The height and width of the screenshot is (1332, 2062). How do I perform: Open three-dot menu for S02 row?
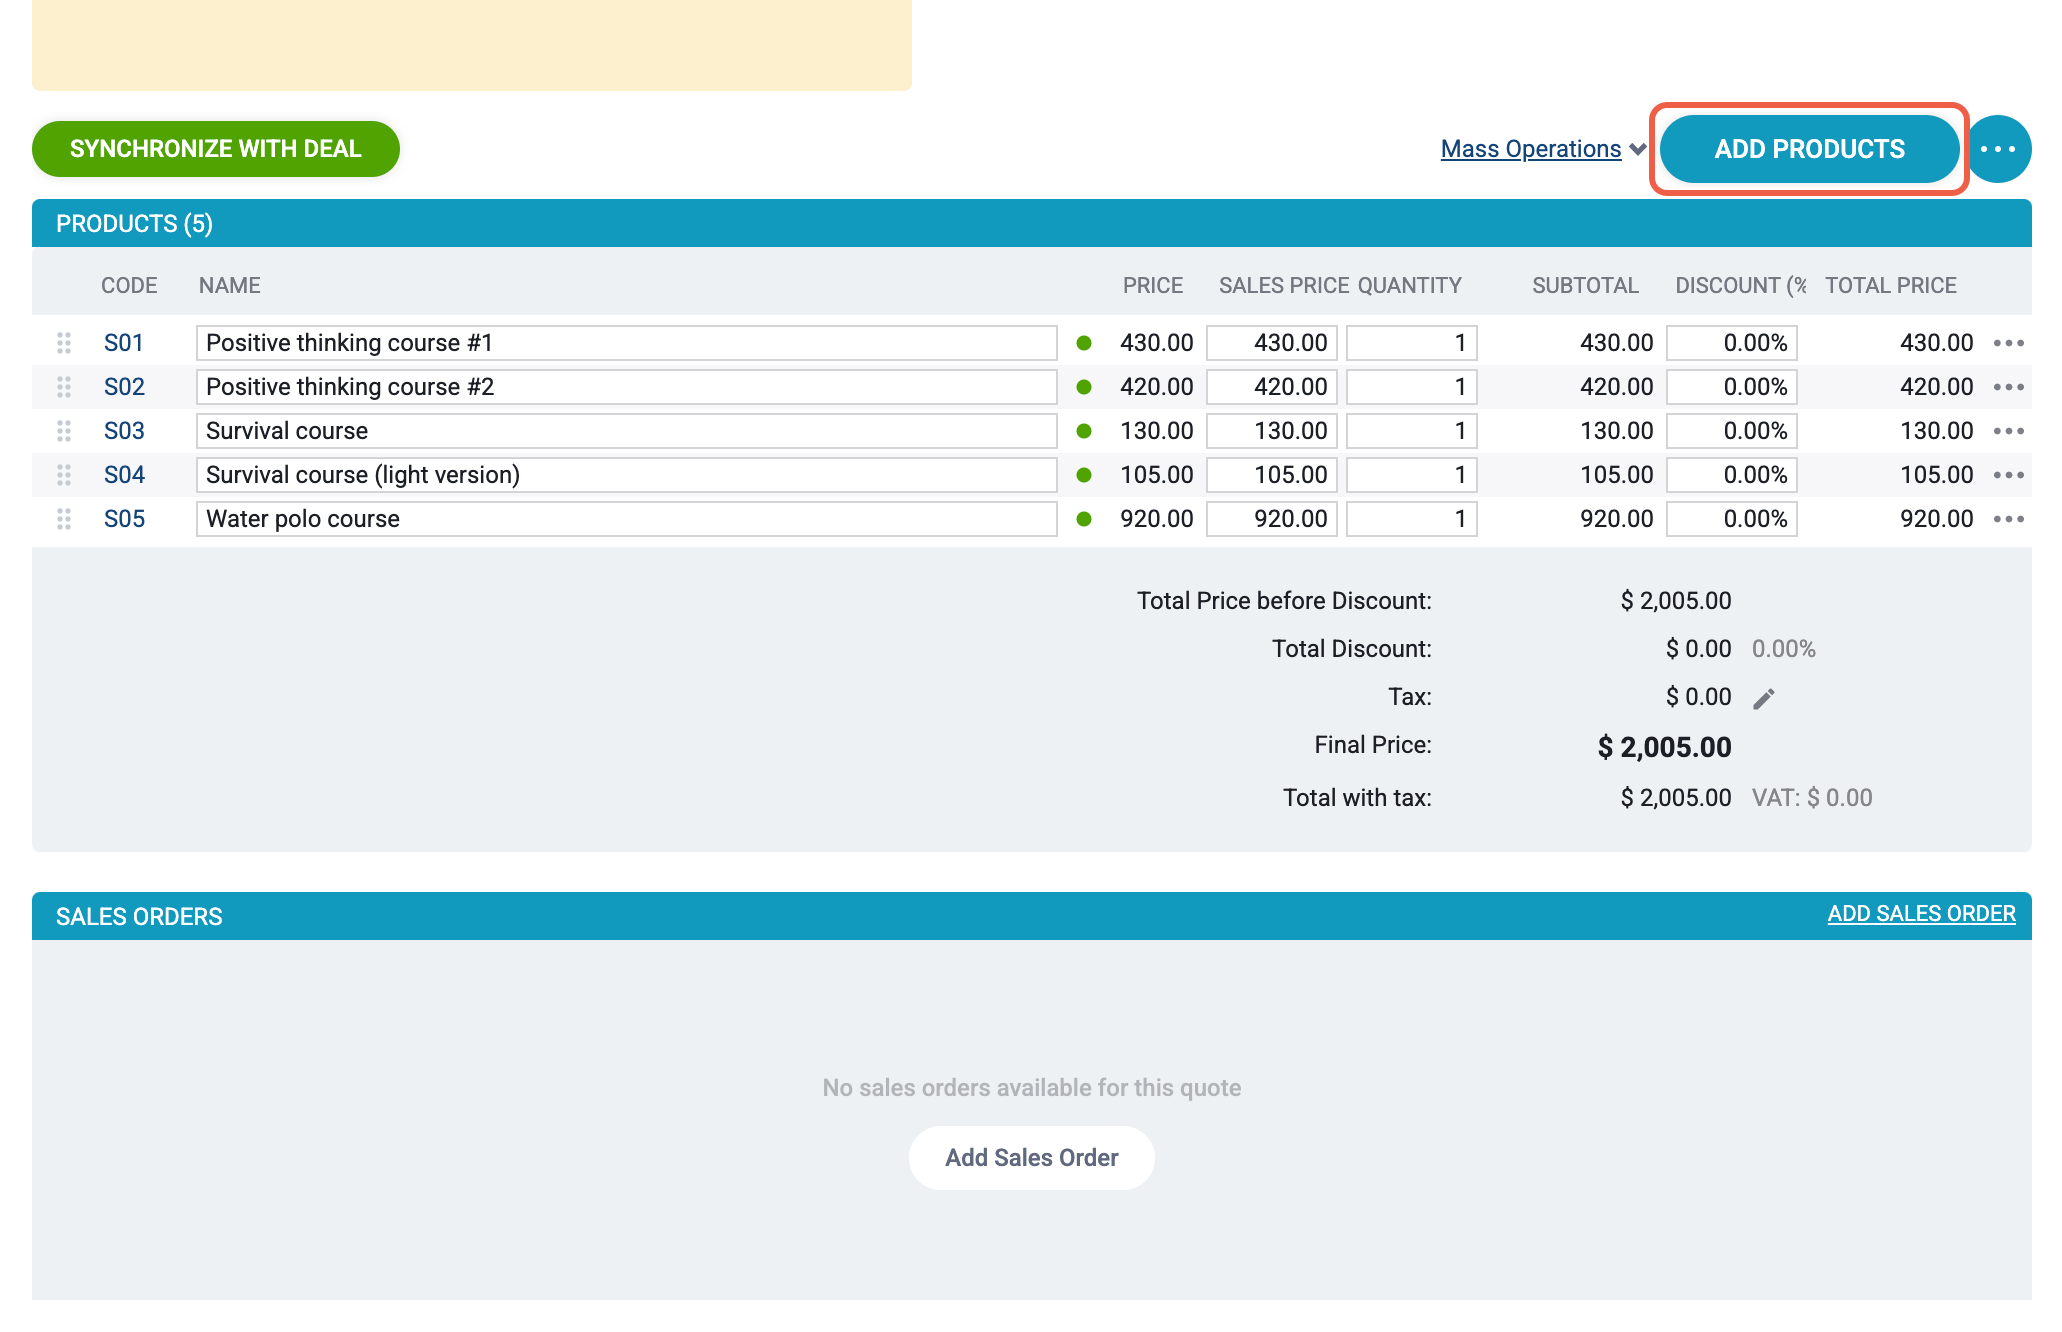tap(2008, 387)
